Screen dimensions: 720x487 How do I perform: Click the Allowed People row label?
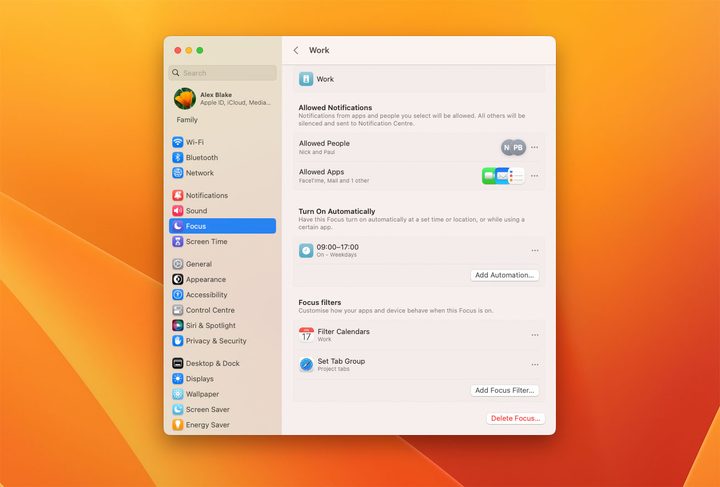[x=324, y=143]
